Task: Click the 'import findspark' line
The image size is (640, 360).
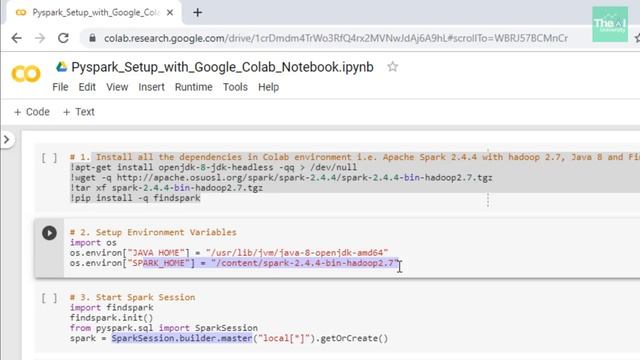Action: (x=112, y=307)
